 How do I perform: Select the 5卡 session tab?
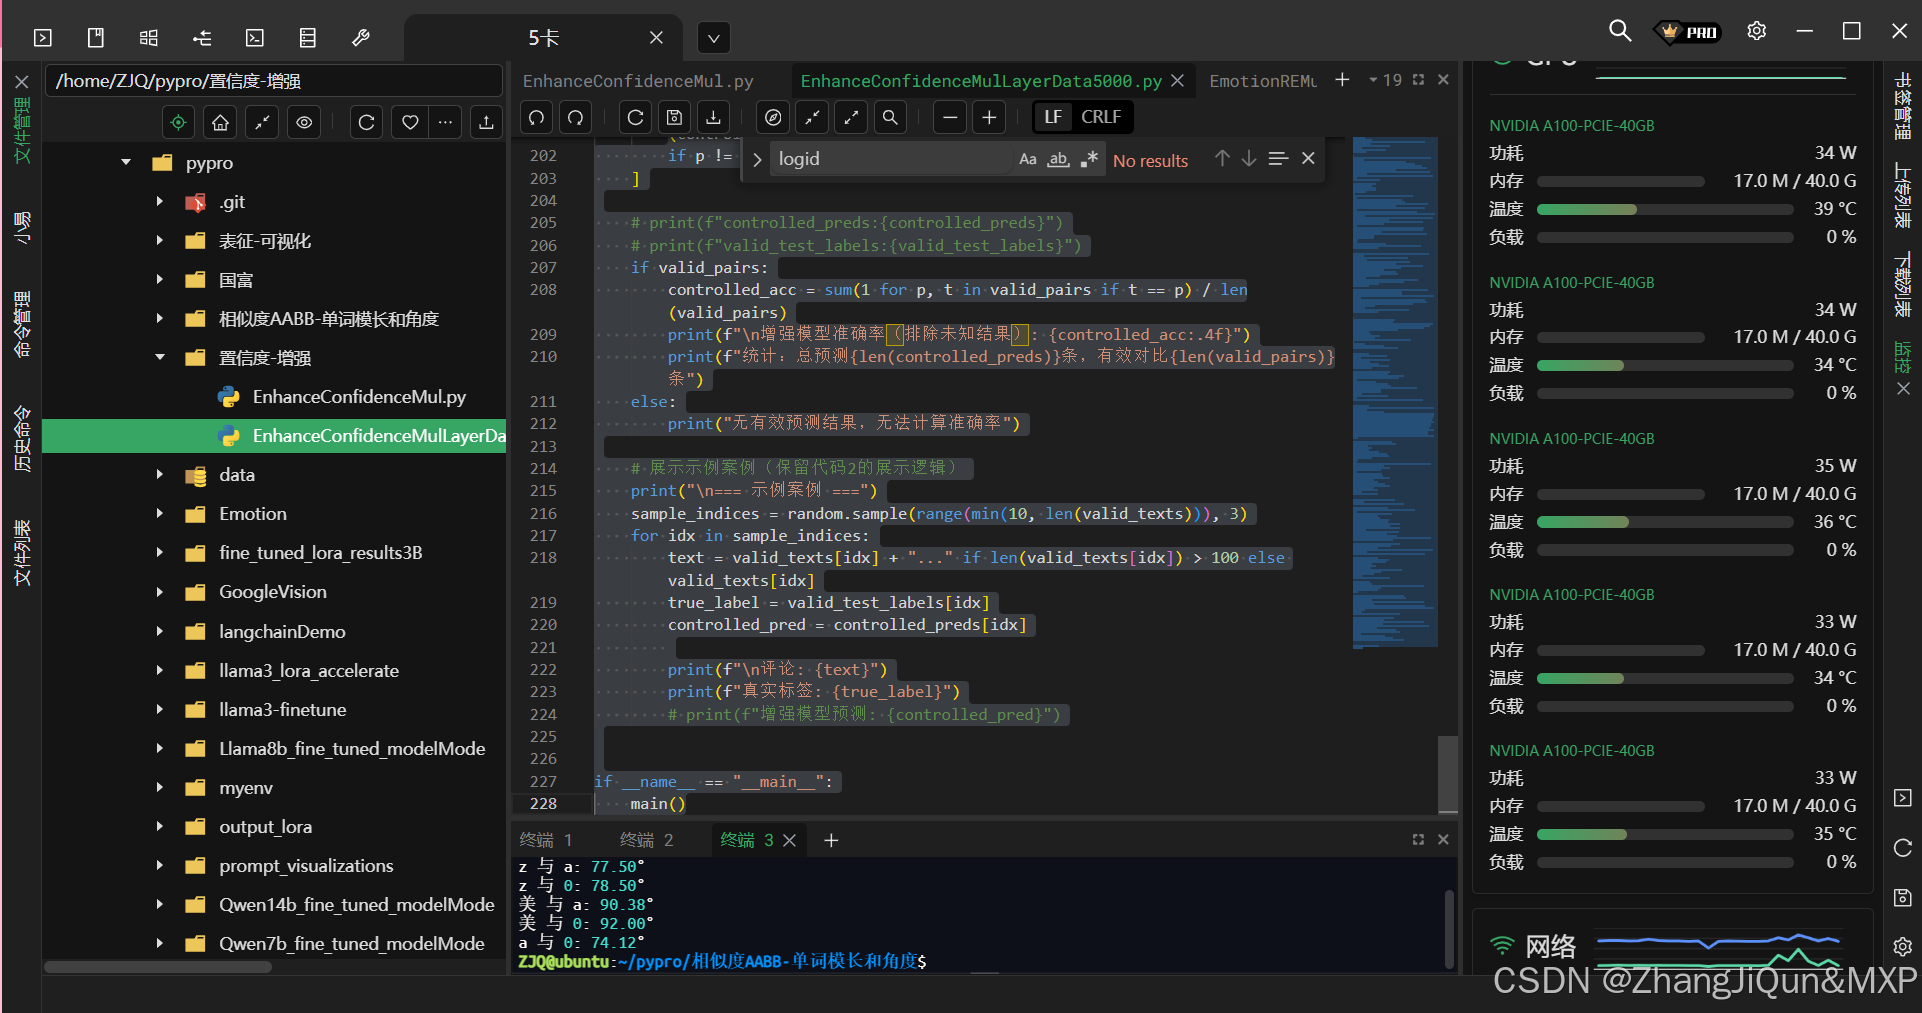click(x=544, y=38)
